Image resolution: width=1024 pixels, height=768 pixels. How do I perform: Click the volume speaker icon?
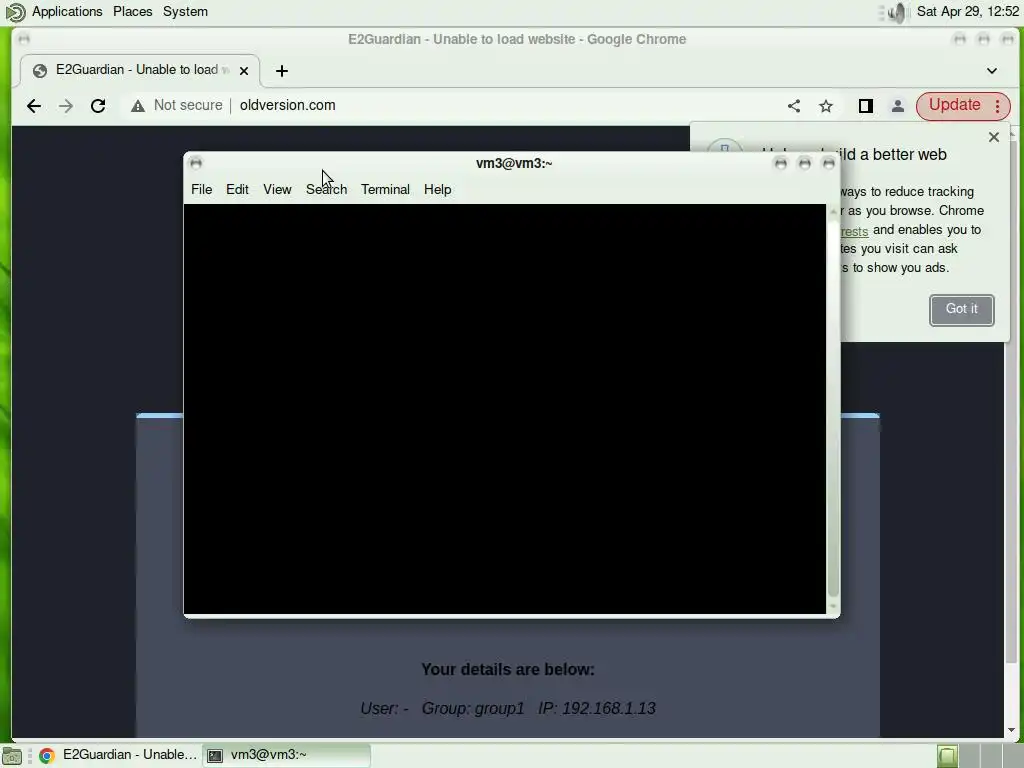[899, 12]
